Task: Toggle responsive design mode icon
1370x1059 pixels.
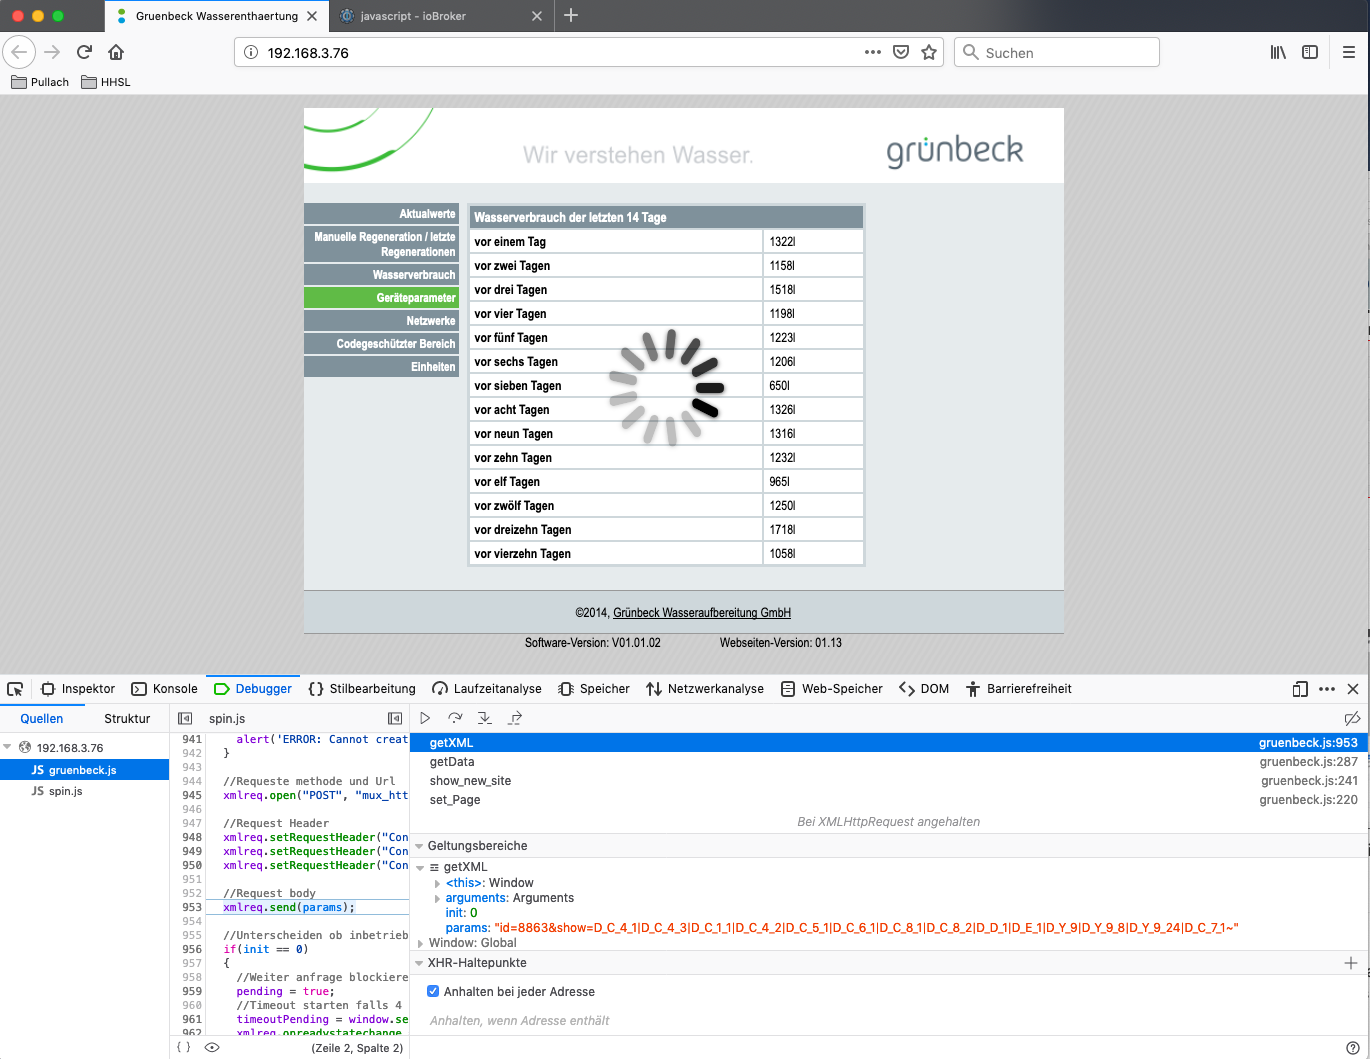Action: click(1300, 689)
